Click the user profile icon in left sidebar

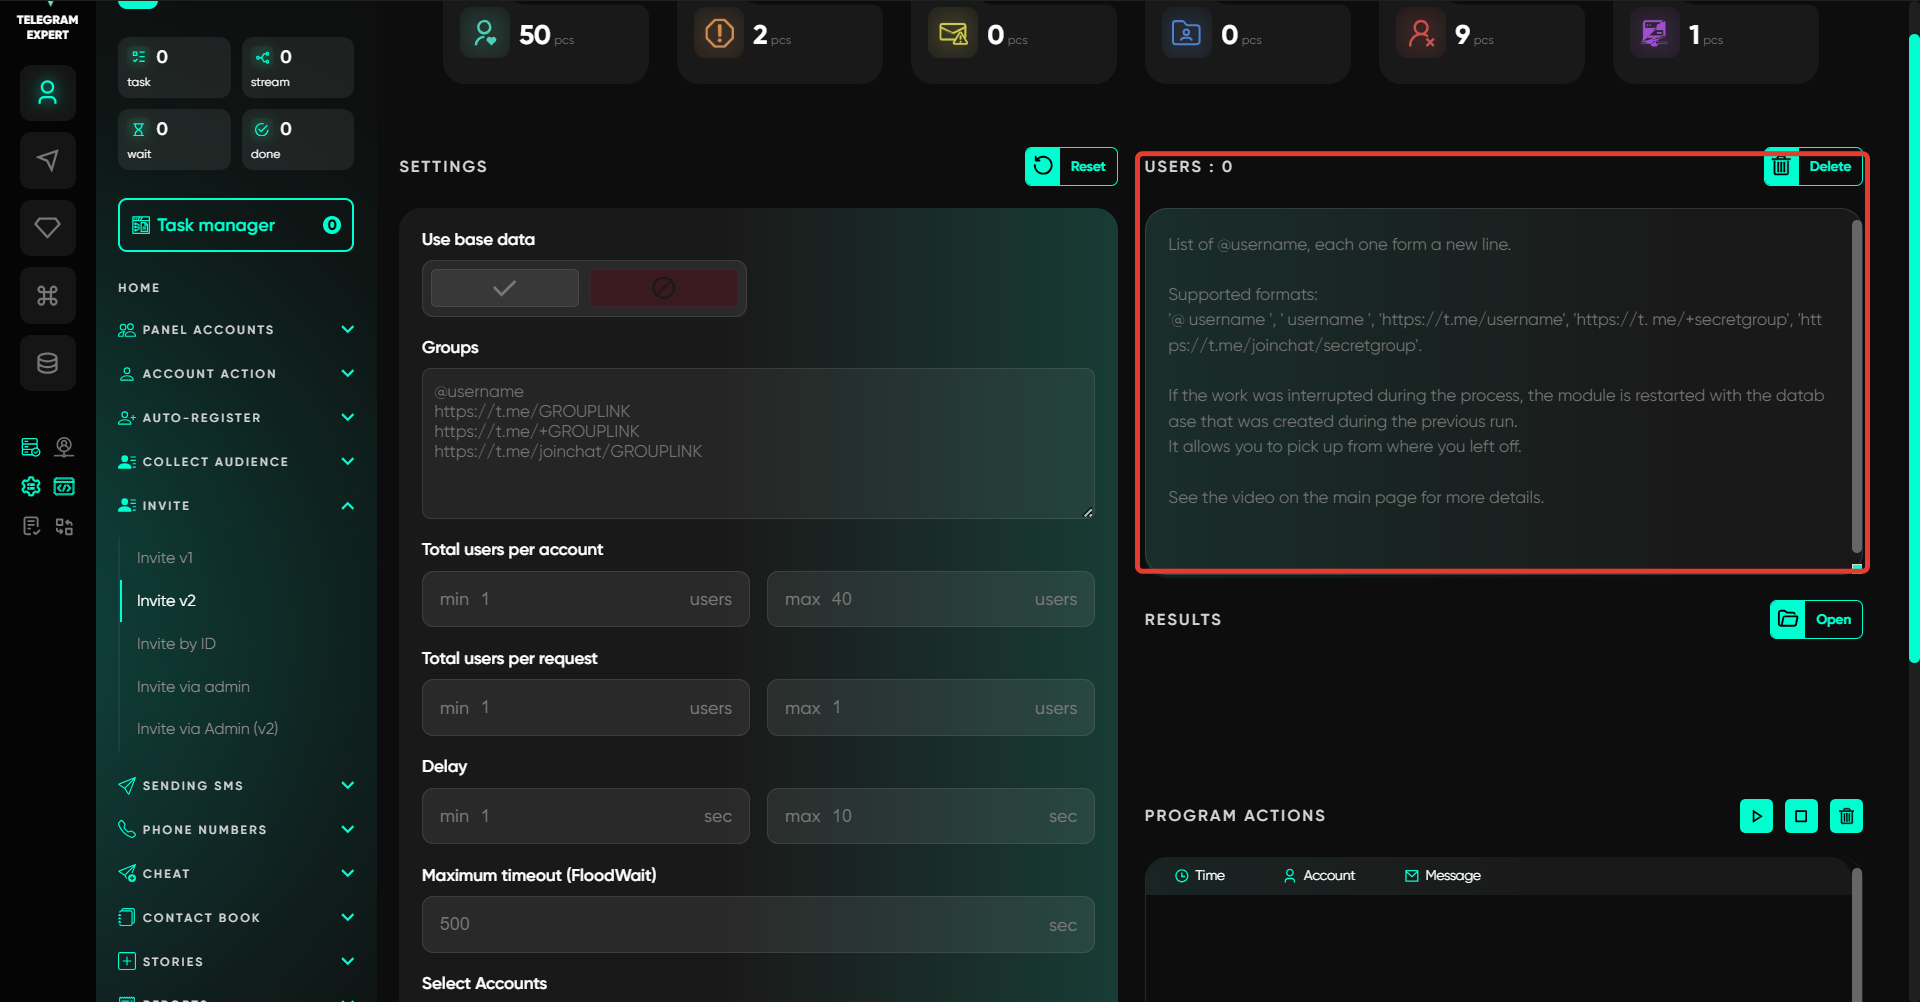[47, 93]
